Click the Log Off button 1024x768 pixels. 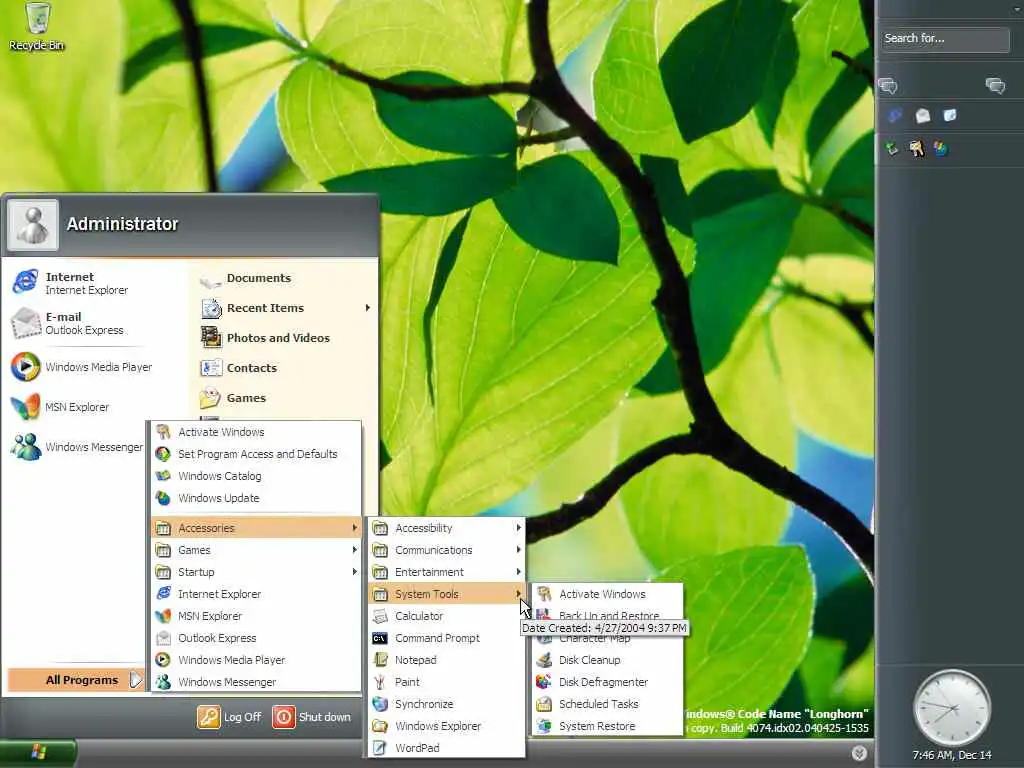click(x=229, y=717)
